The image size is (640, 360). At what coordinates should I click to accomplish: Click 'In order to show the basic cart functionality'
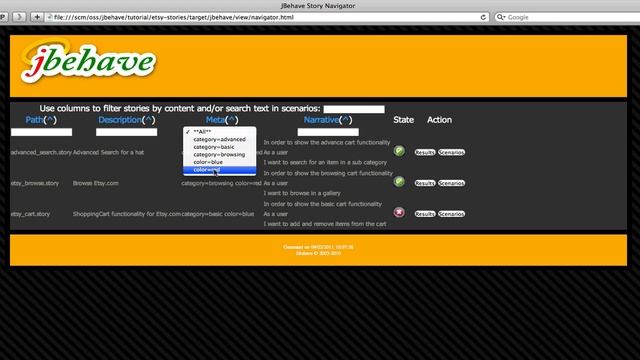[322, 204]
